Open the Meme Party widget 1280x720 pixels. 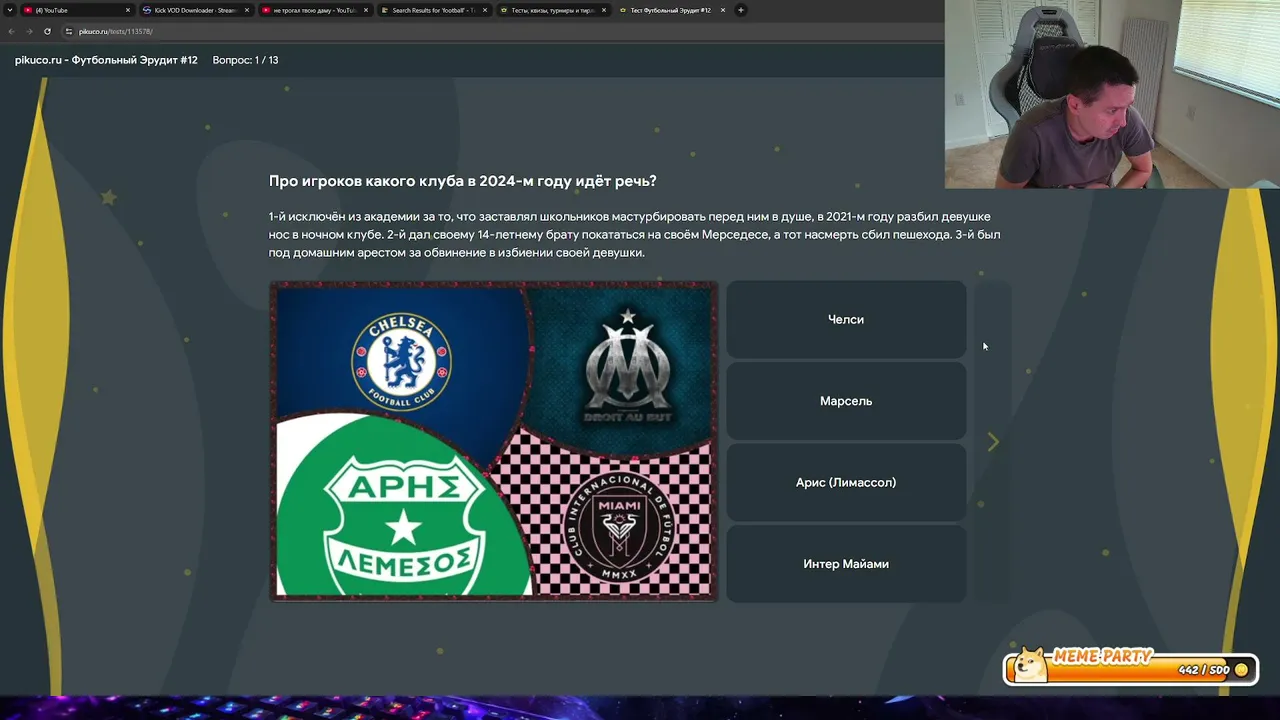(1130, 668)
